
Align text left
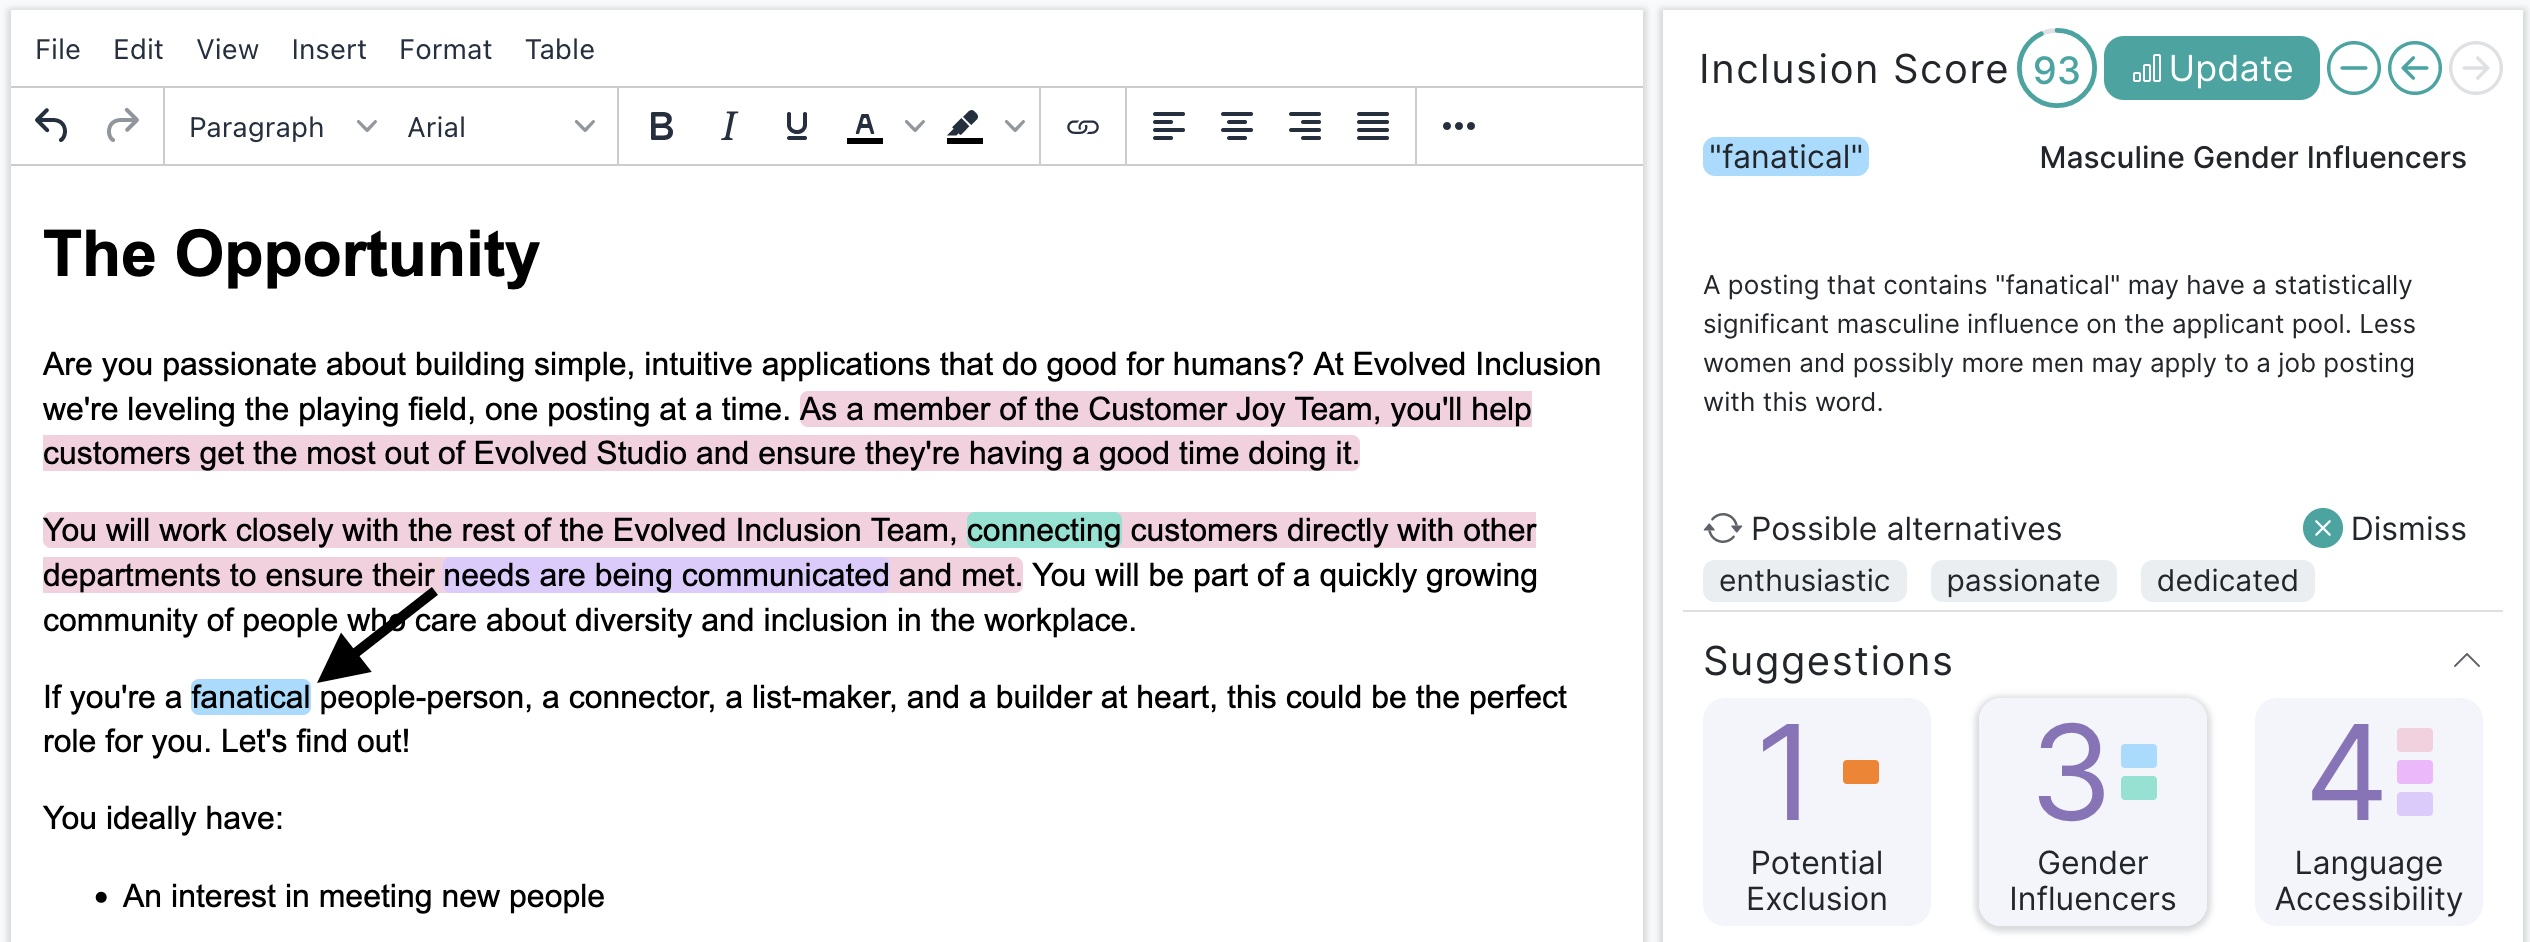tap(1169, 126)
